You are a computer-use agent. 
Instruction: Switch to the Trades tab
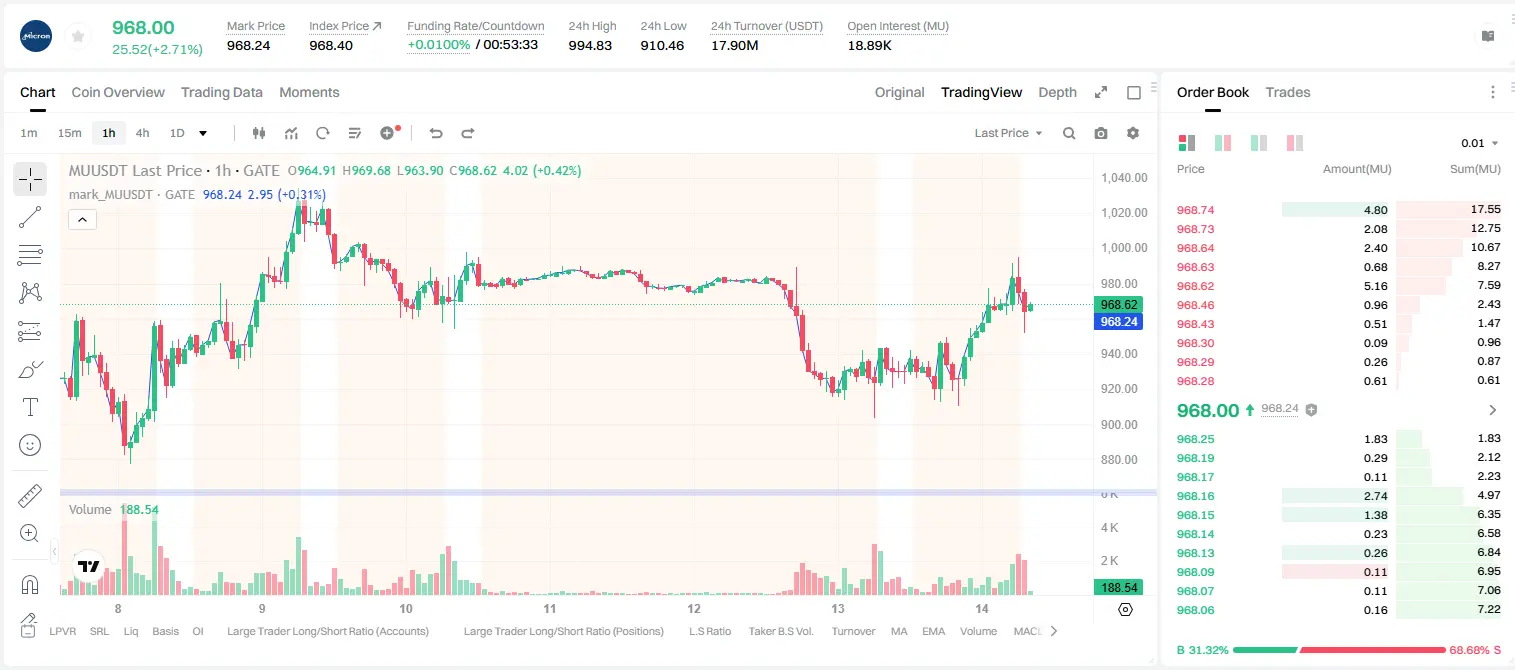pyautogui.click(x=1287, y=92)
